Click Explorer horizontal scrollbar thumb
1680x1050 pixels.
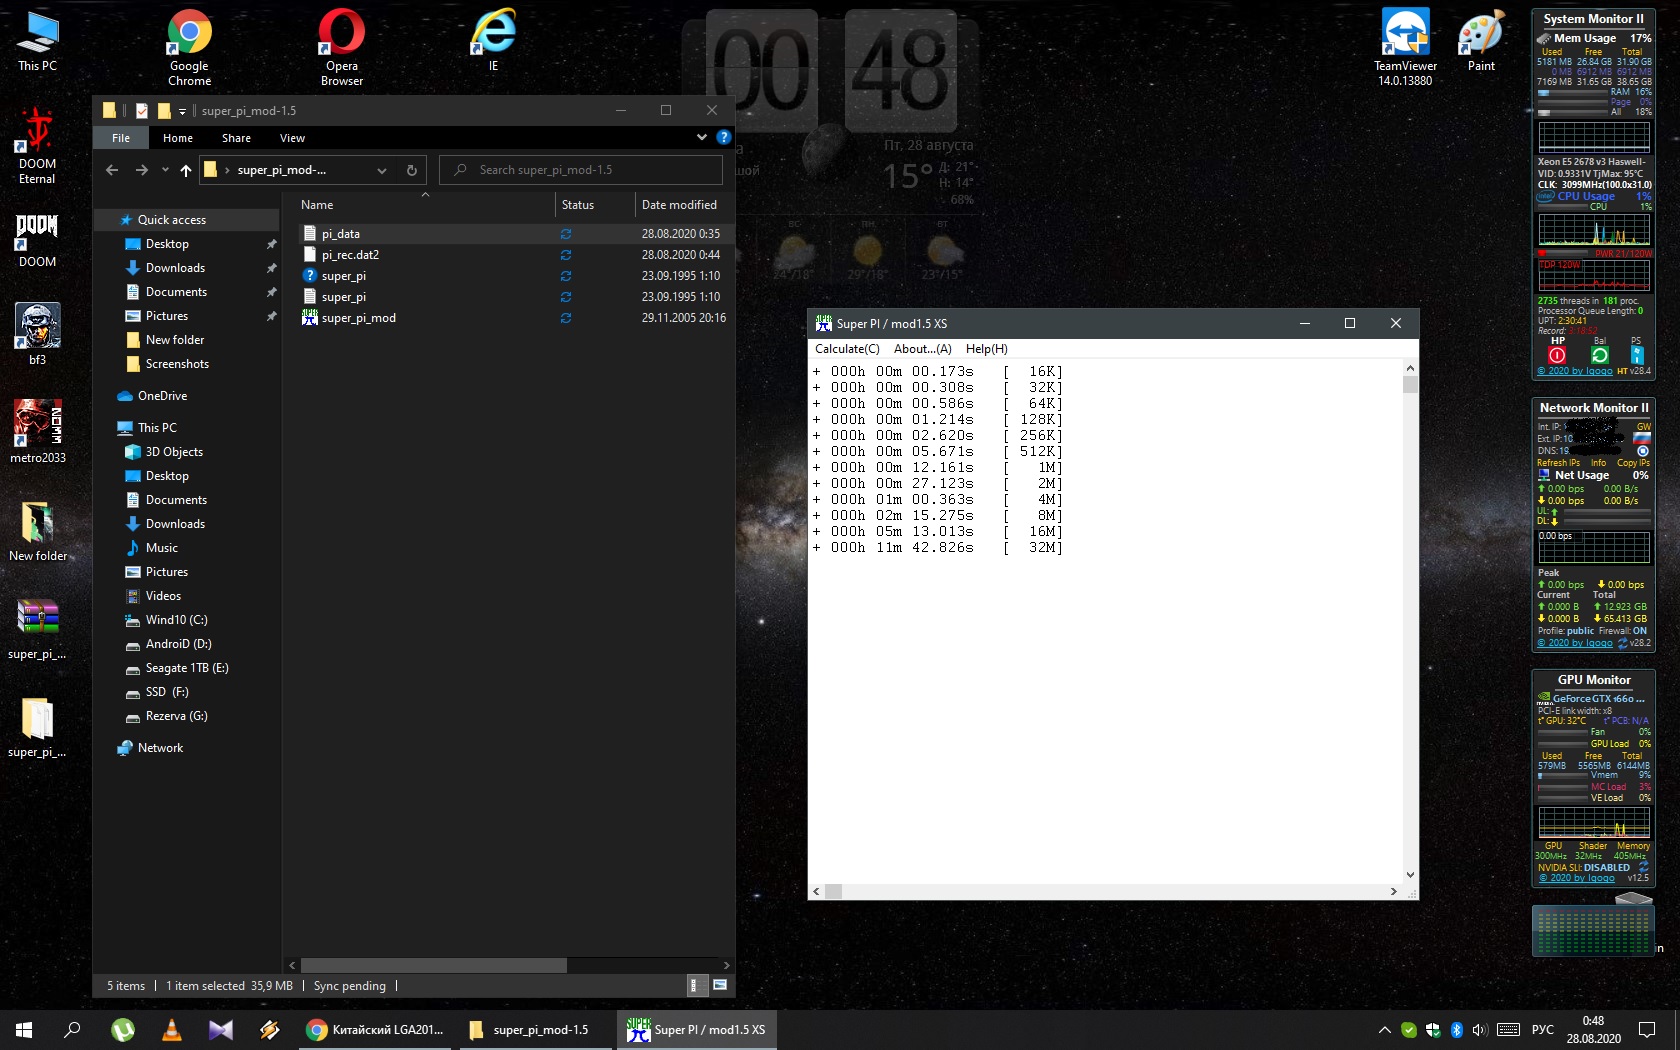tap(434, 965)
